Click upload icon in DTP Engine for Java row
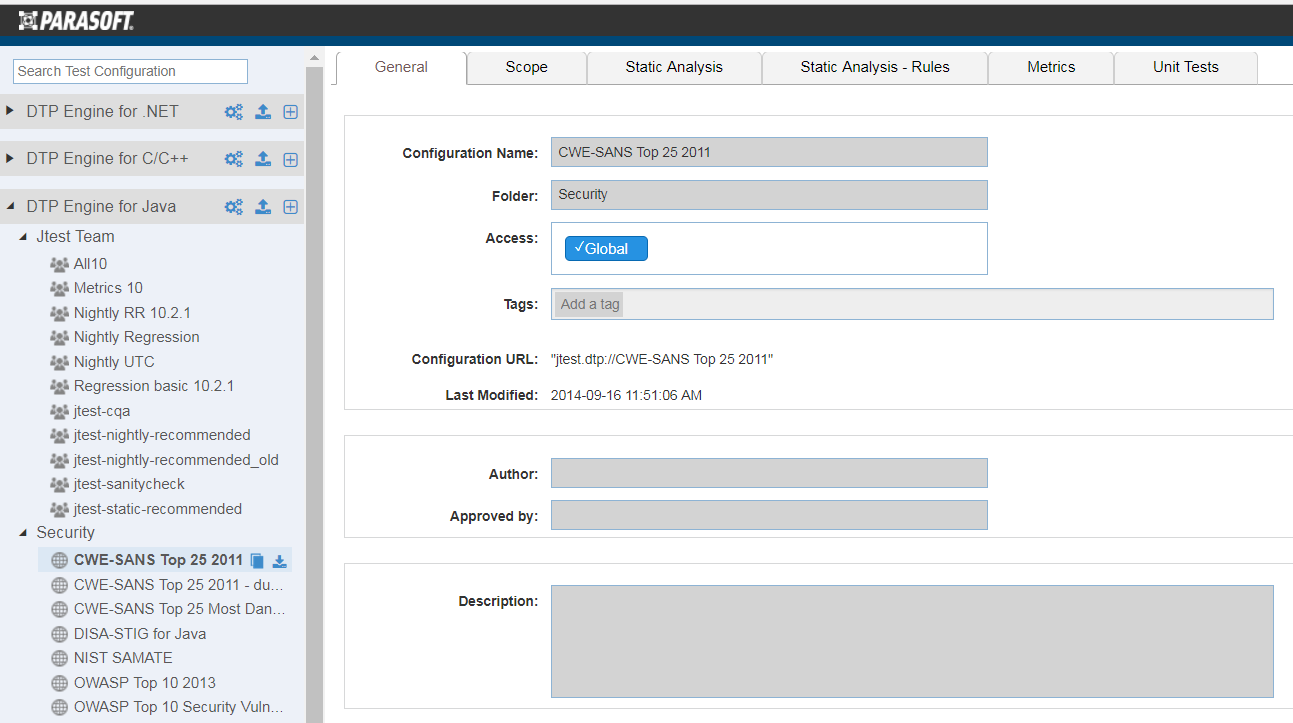The width and height of the screenshot is (1293, 723). click(263, 207)
